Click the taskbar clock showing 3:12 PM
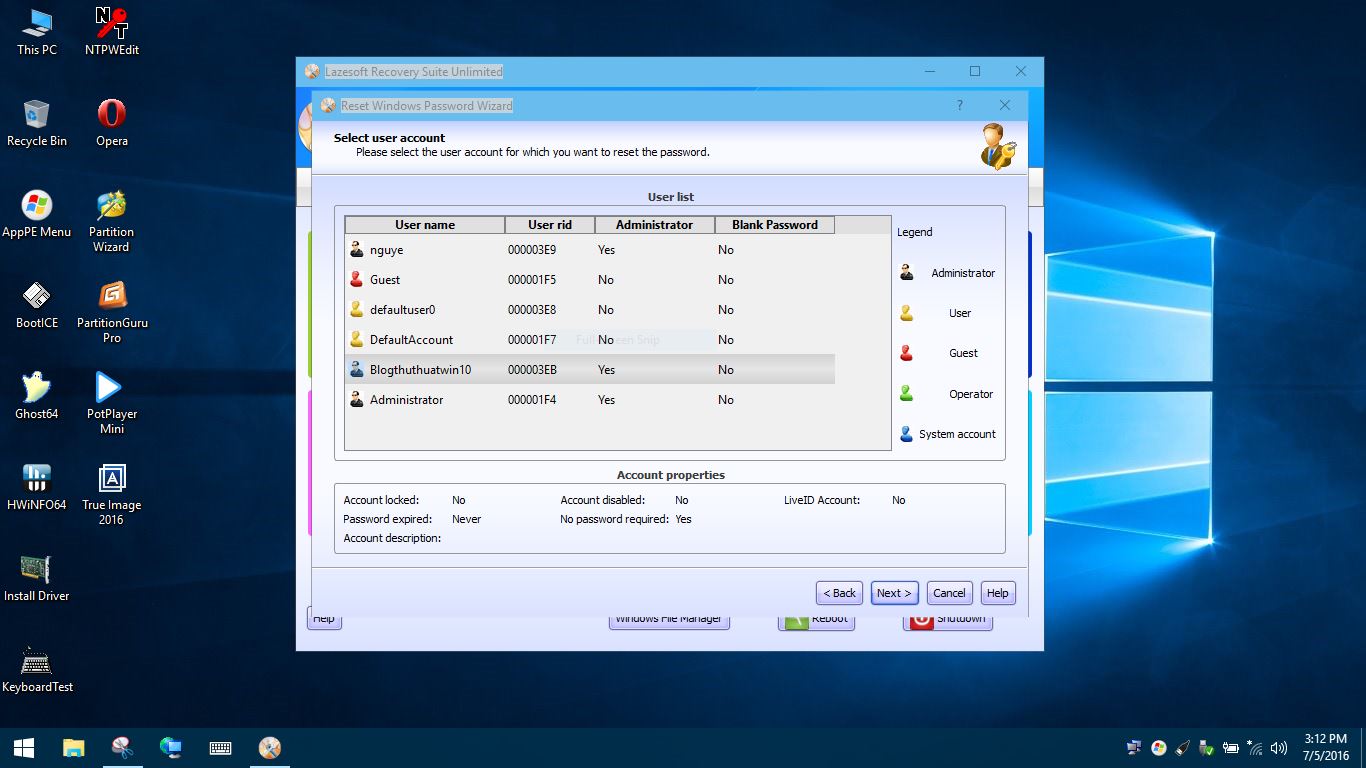This screenshot has height=768, width=1366. click(x=1326, y=747)
